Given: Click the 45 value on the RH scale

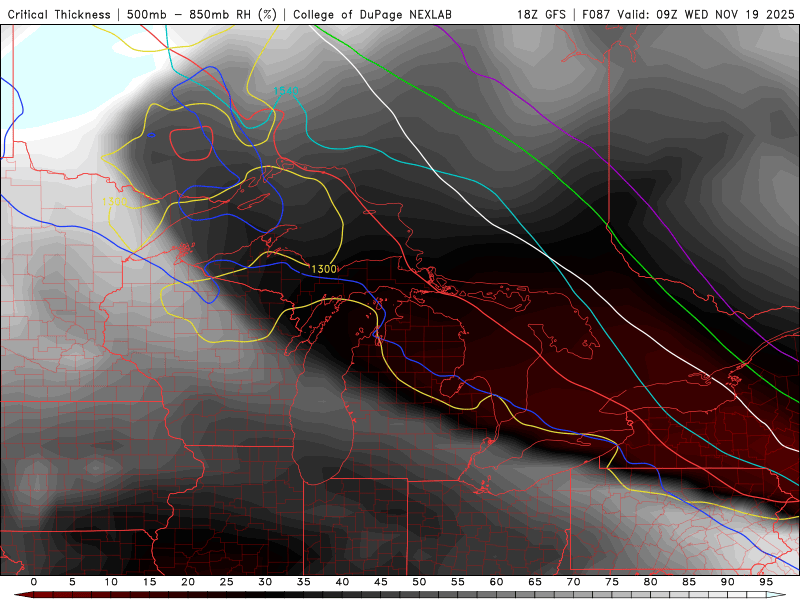Looking at the screenshot, I should coord(381,582).
